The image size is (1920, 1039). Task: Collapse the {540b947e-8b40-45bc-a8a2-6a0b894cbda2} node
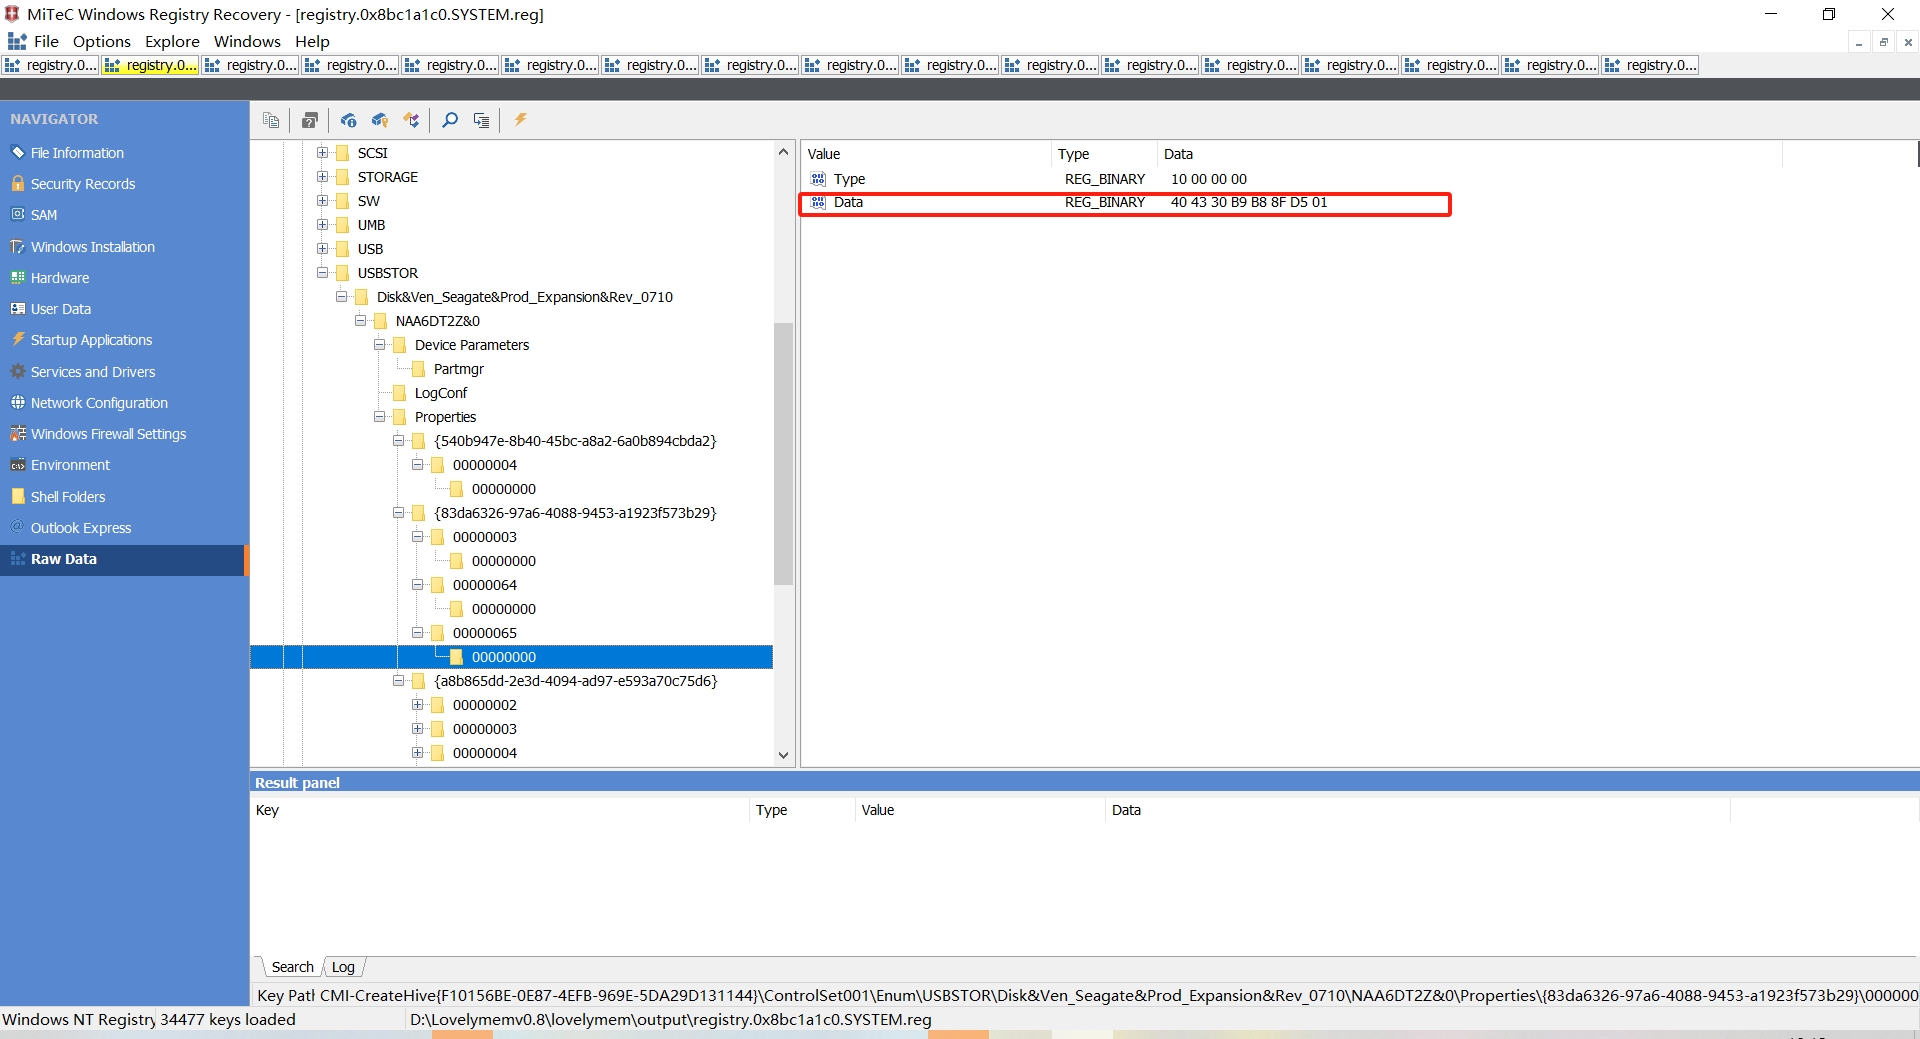399,441
